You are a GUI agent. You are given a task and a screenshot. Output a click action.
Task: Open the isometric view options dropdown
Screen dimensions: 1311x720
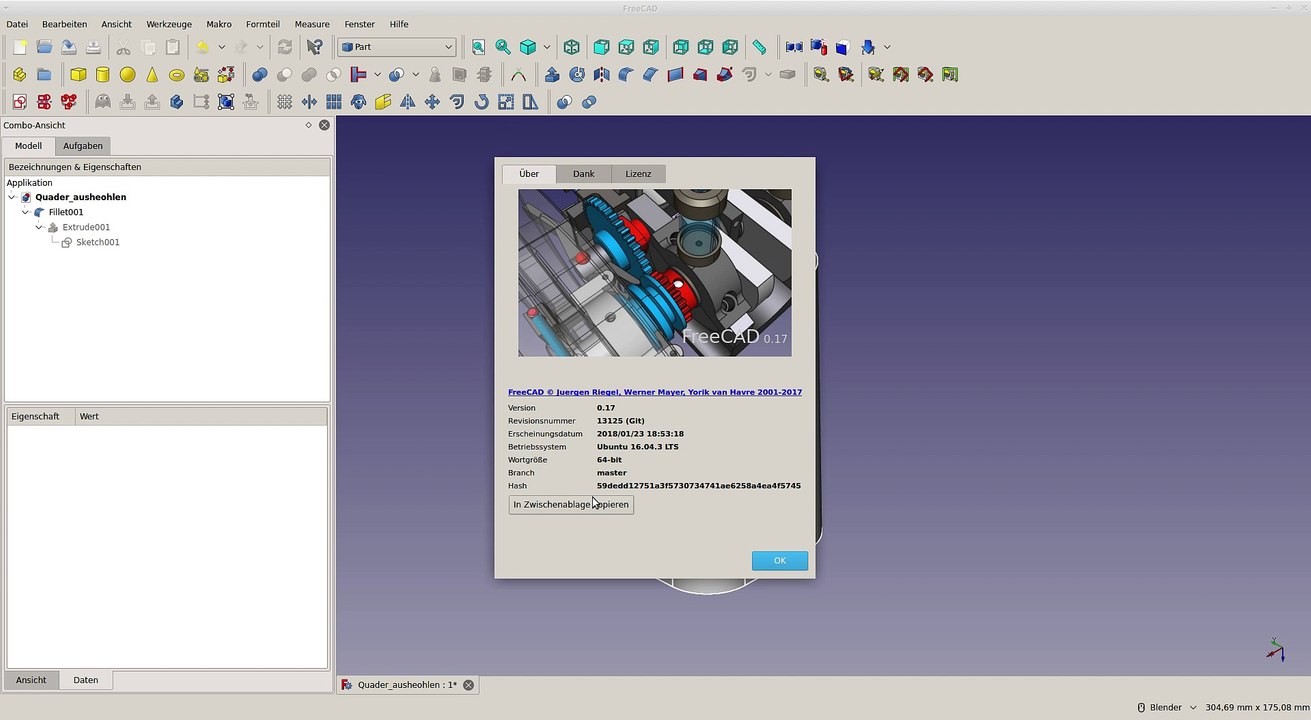click(x=547, y=47)
